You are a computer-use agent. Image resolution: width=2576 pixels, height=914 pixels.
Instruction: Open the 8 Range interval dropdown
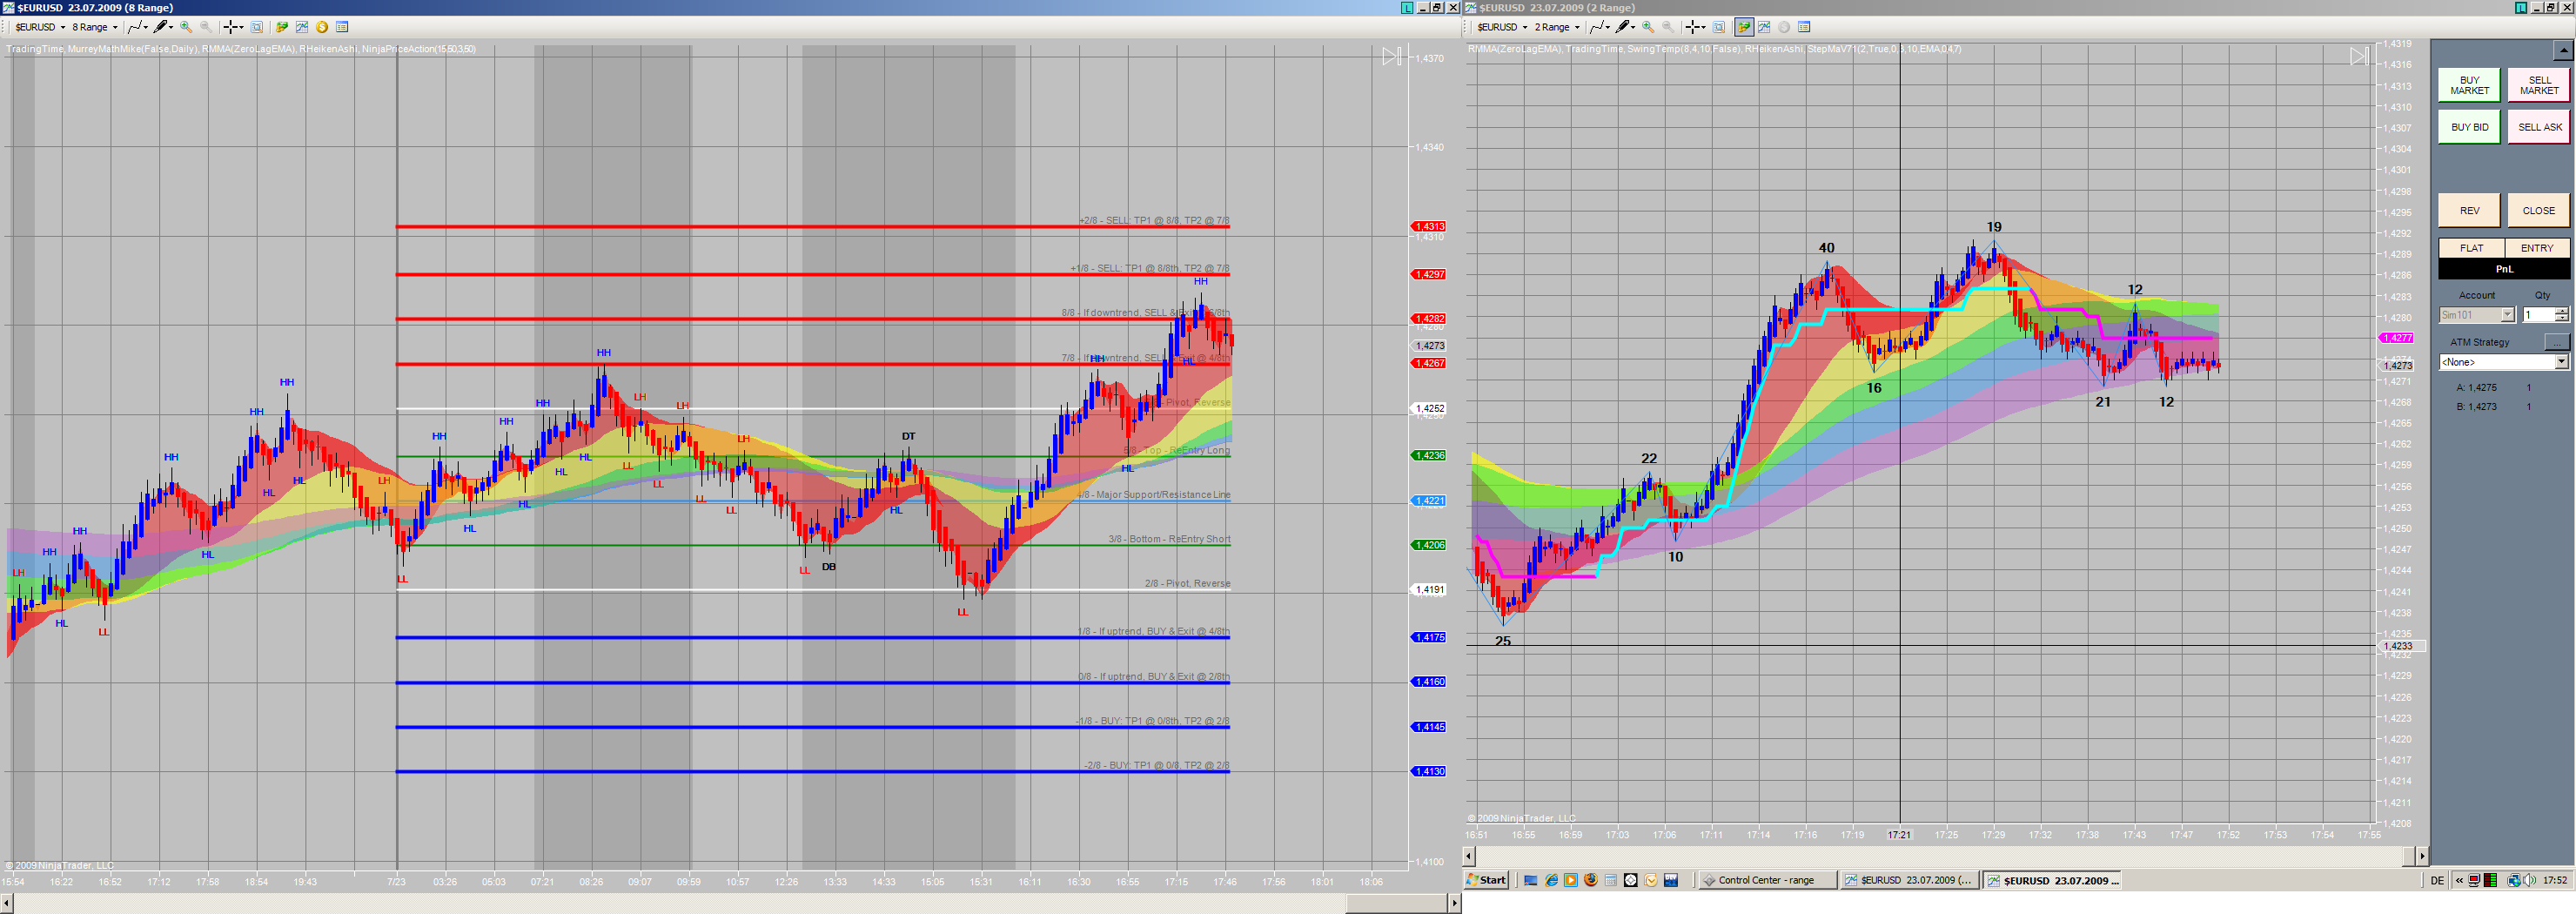95,27
